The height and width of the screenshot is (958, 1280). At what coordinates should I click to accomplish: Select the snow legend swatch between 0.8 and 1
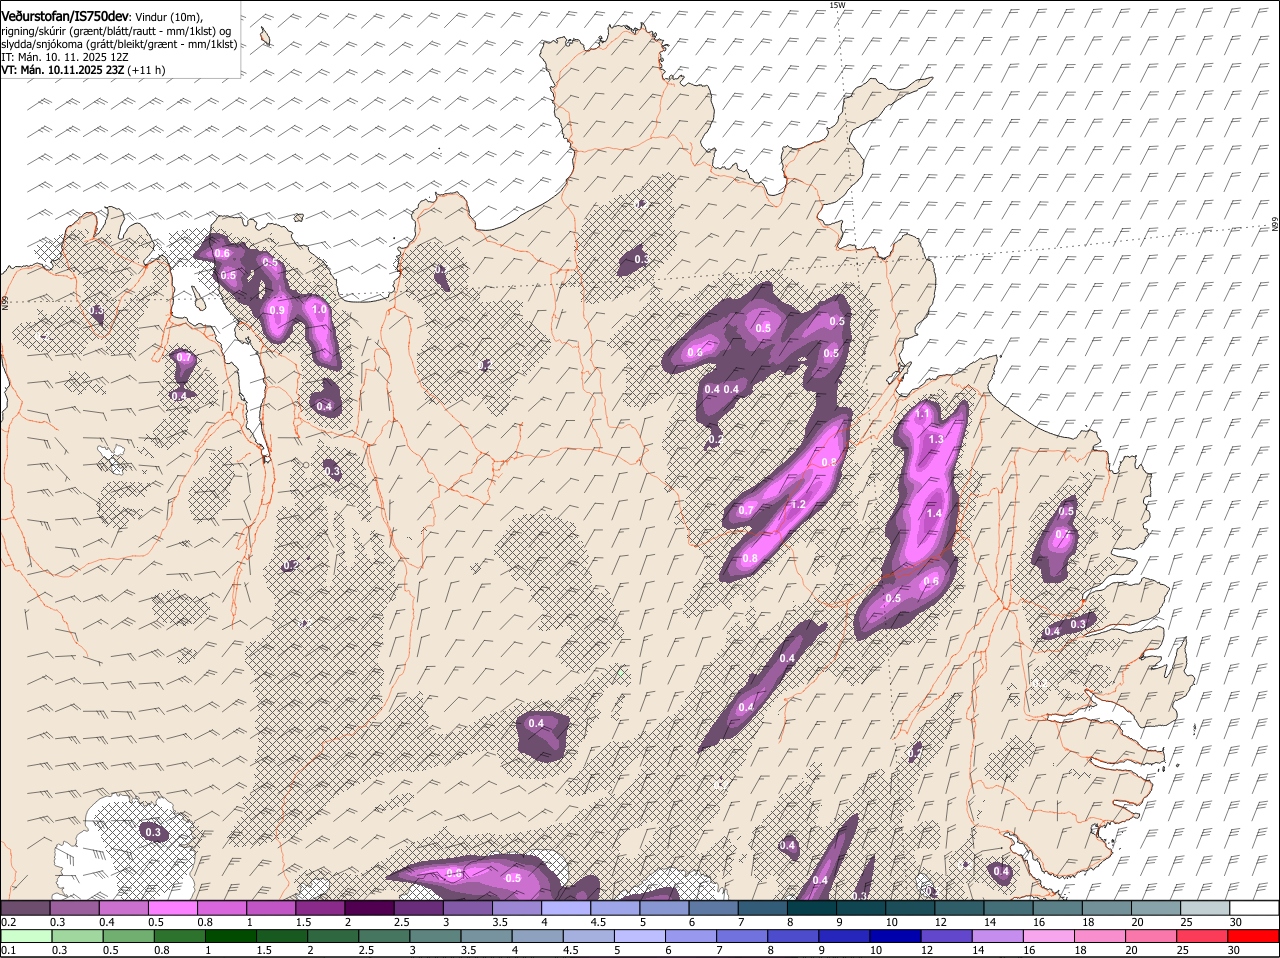221,908
